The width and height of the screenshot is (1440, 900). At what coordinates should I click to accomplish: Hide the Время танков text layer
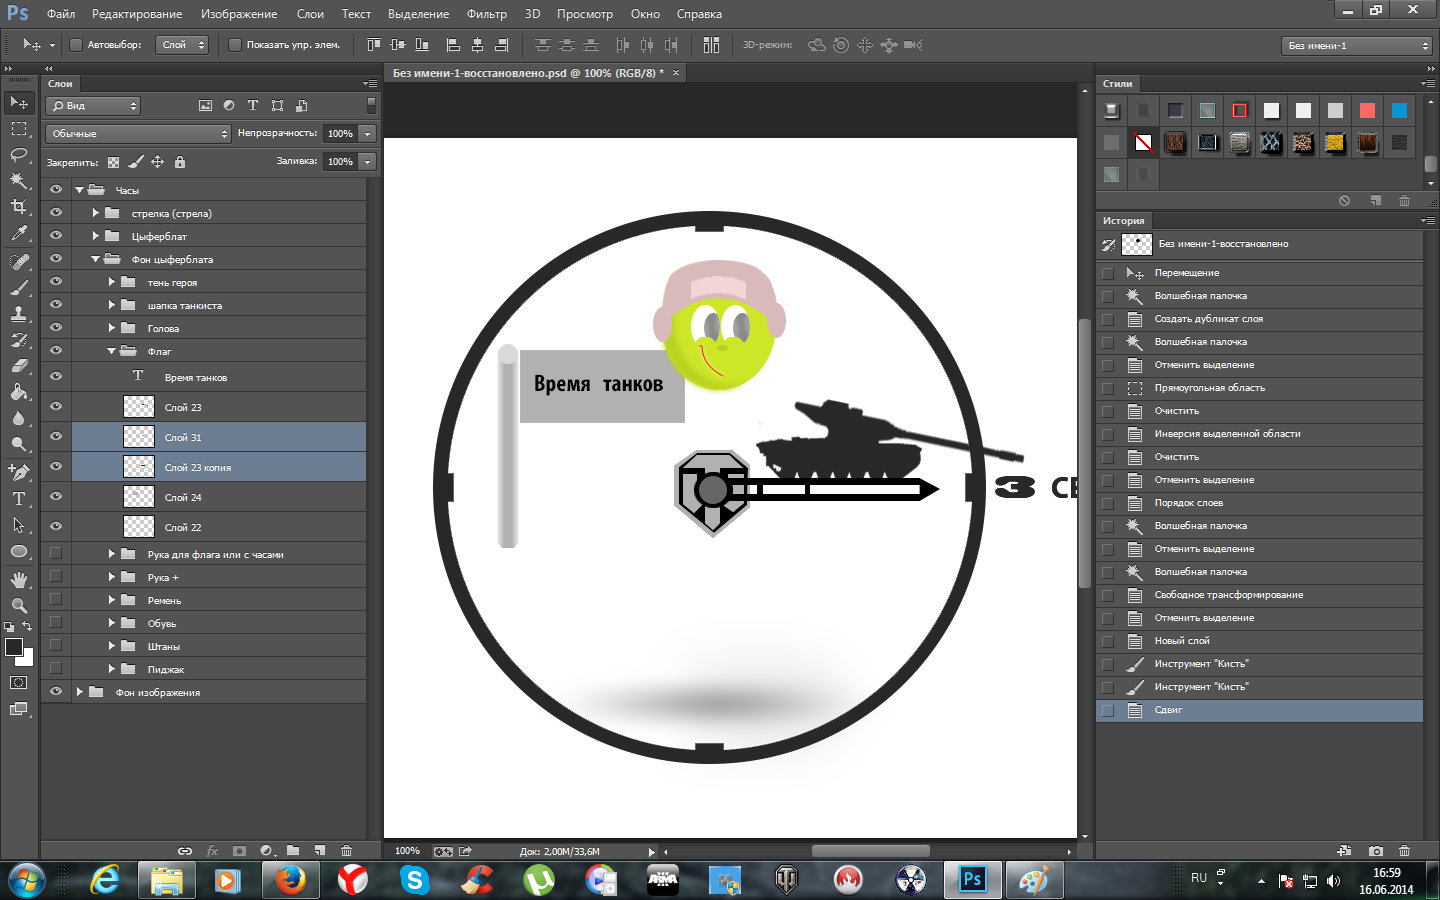56,377
